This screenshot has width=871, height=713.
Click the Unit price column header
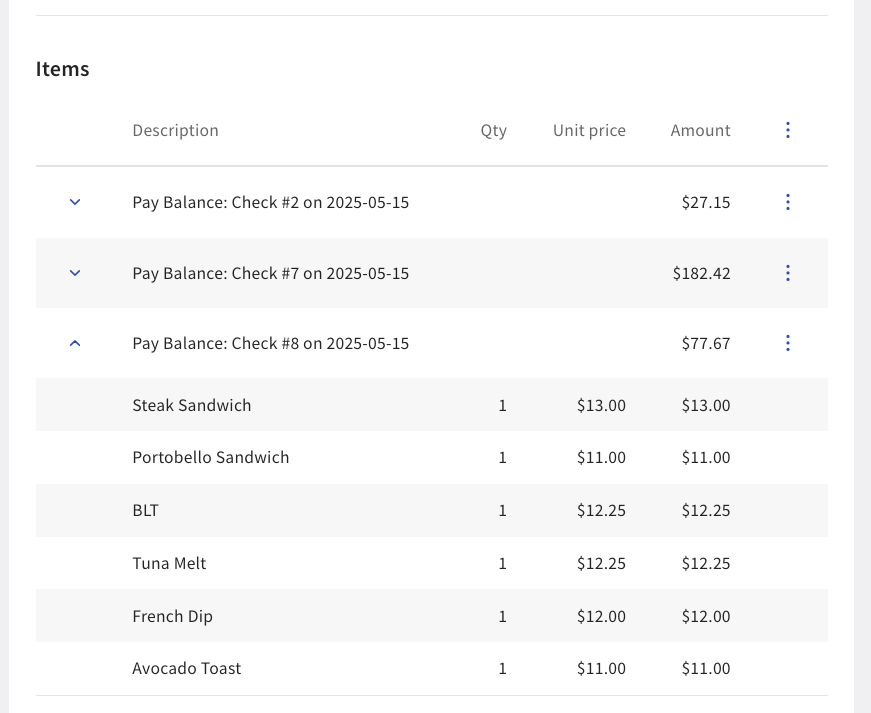pyautogui.click(x=589, y=130)
